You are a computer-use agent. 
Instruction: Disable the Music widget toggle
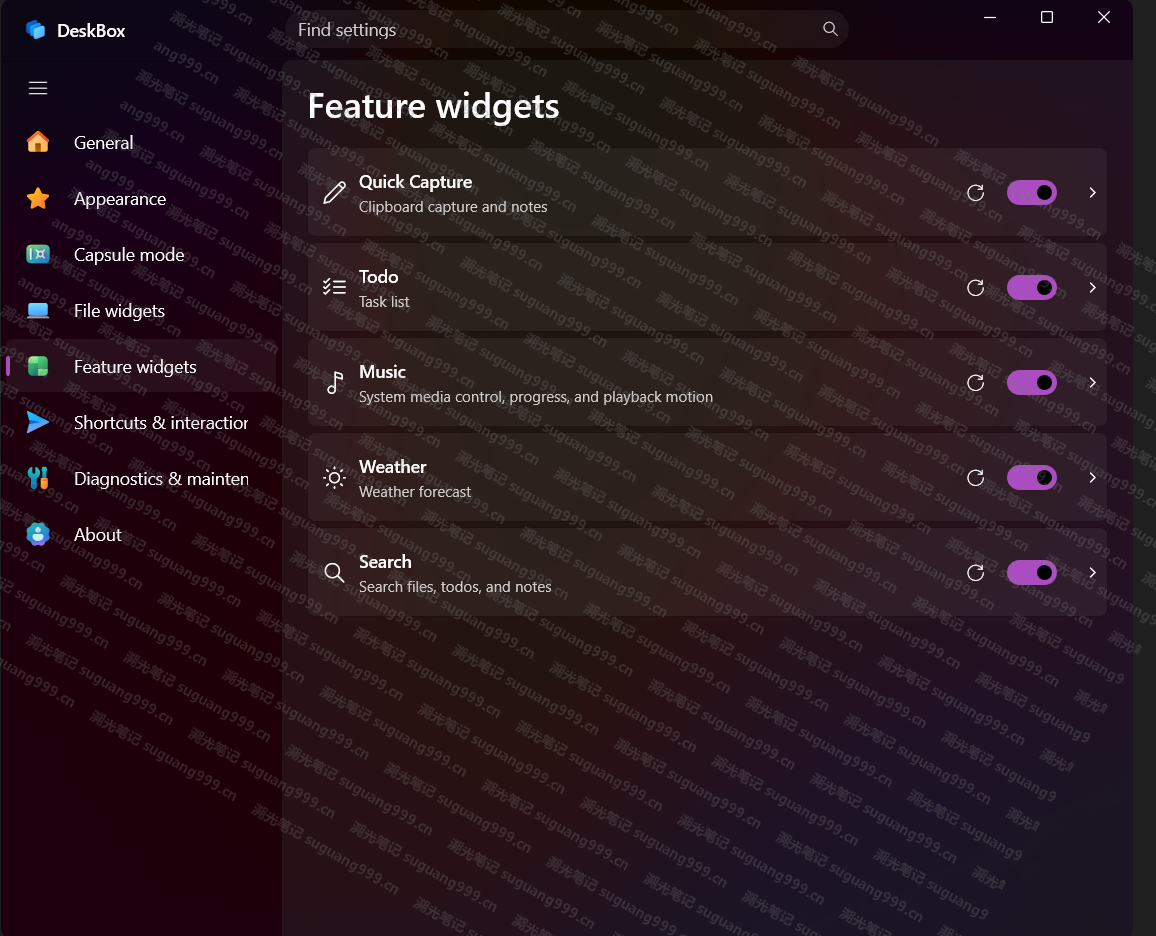[1031, 383]
